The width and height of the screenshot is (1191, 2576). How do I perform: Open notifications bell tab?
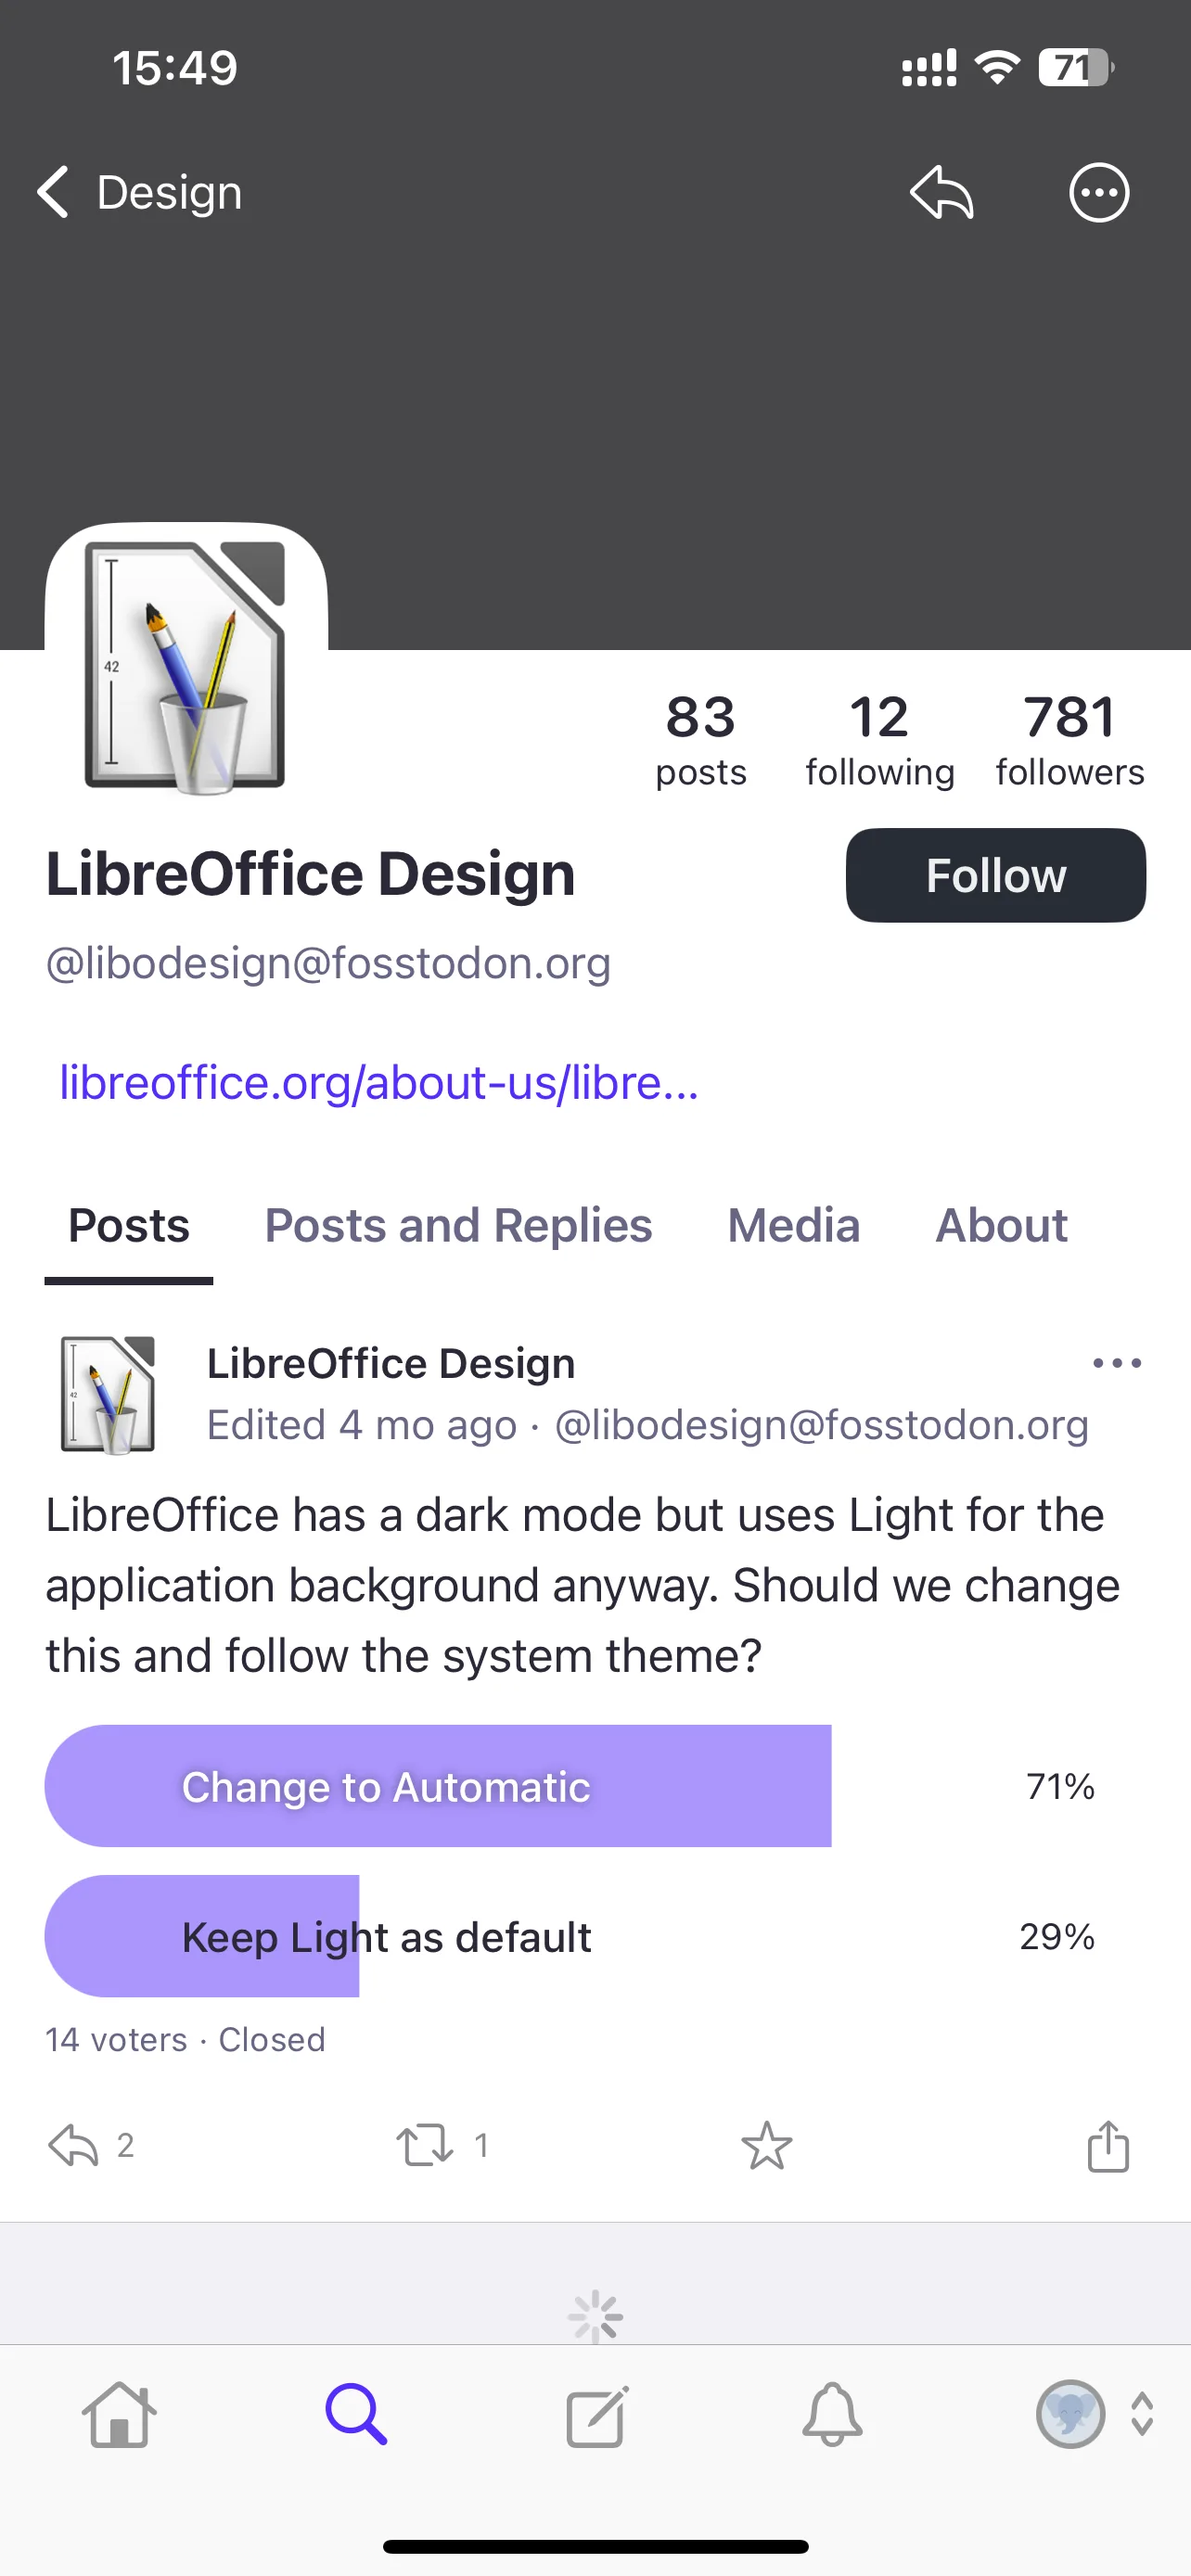(832, 2415)
